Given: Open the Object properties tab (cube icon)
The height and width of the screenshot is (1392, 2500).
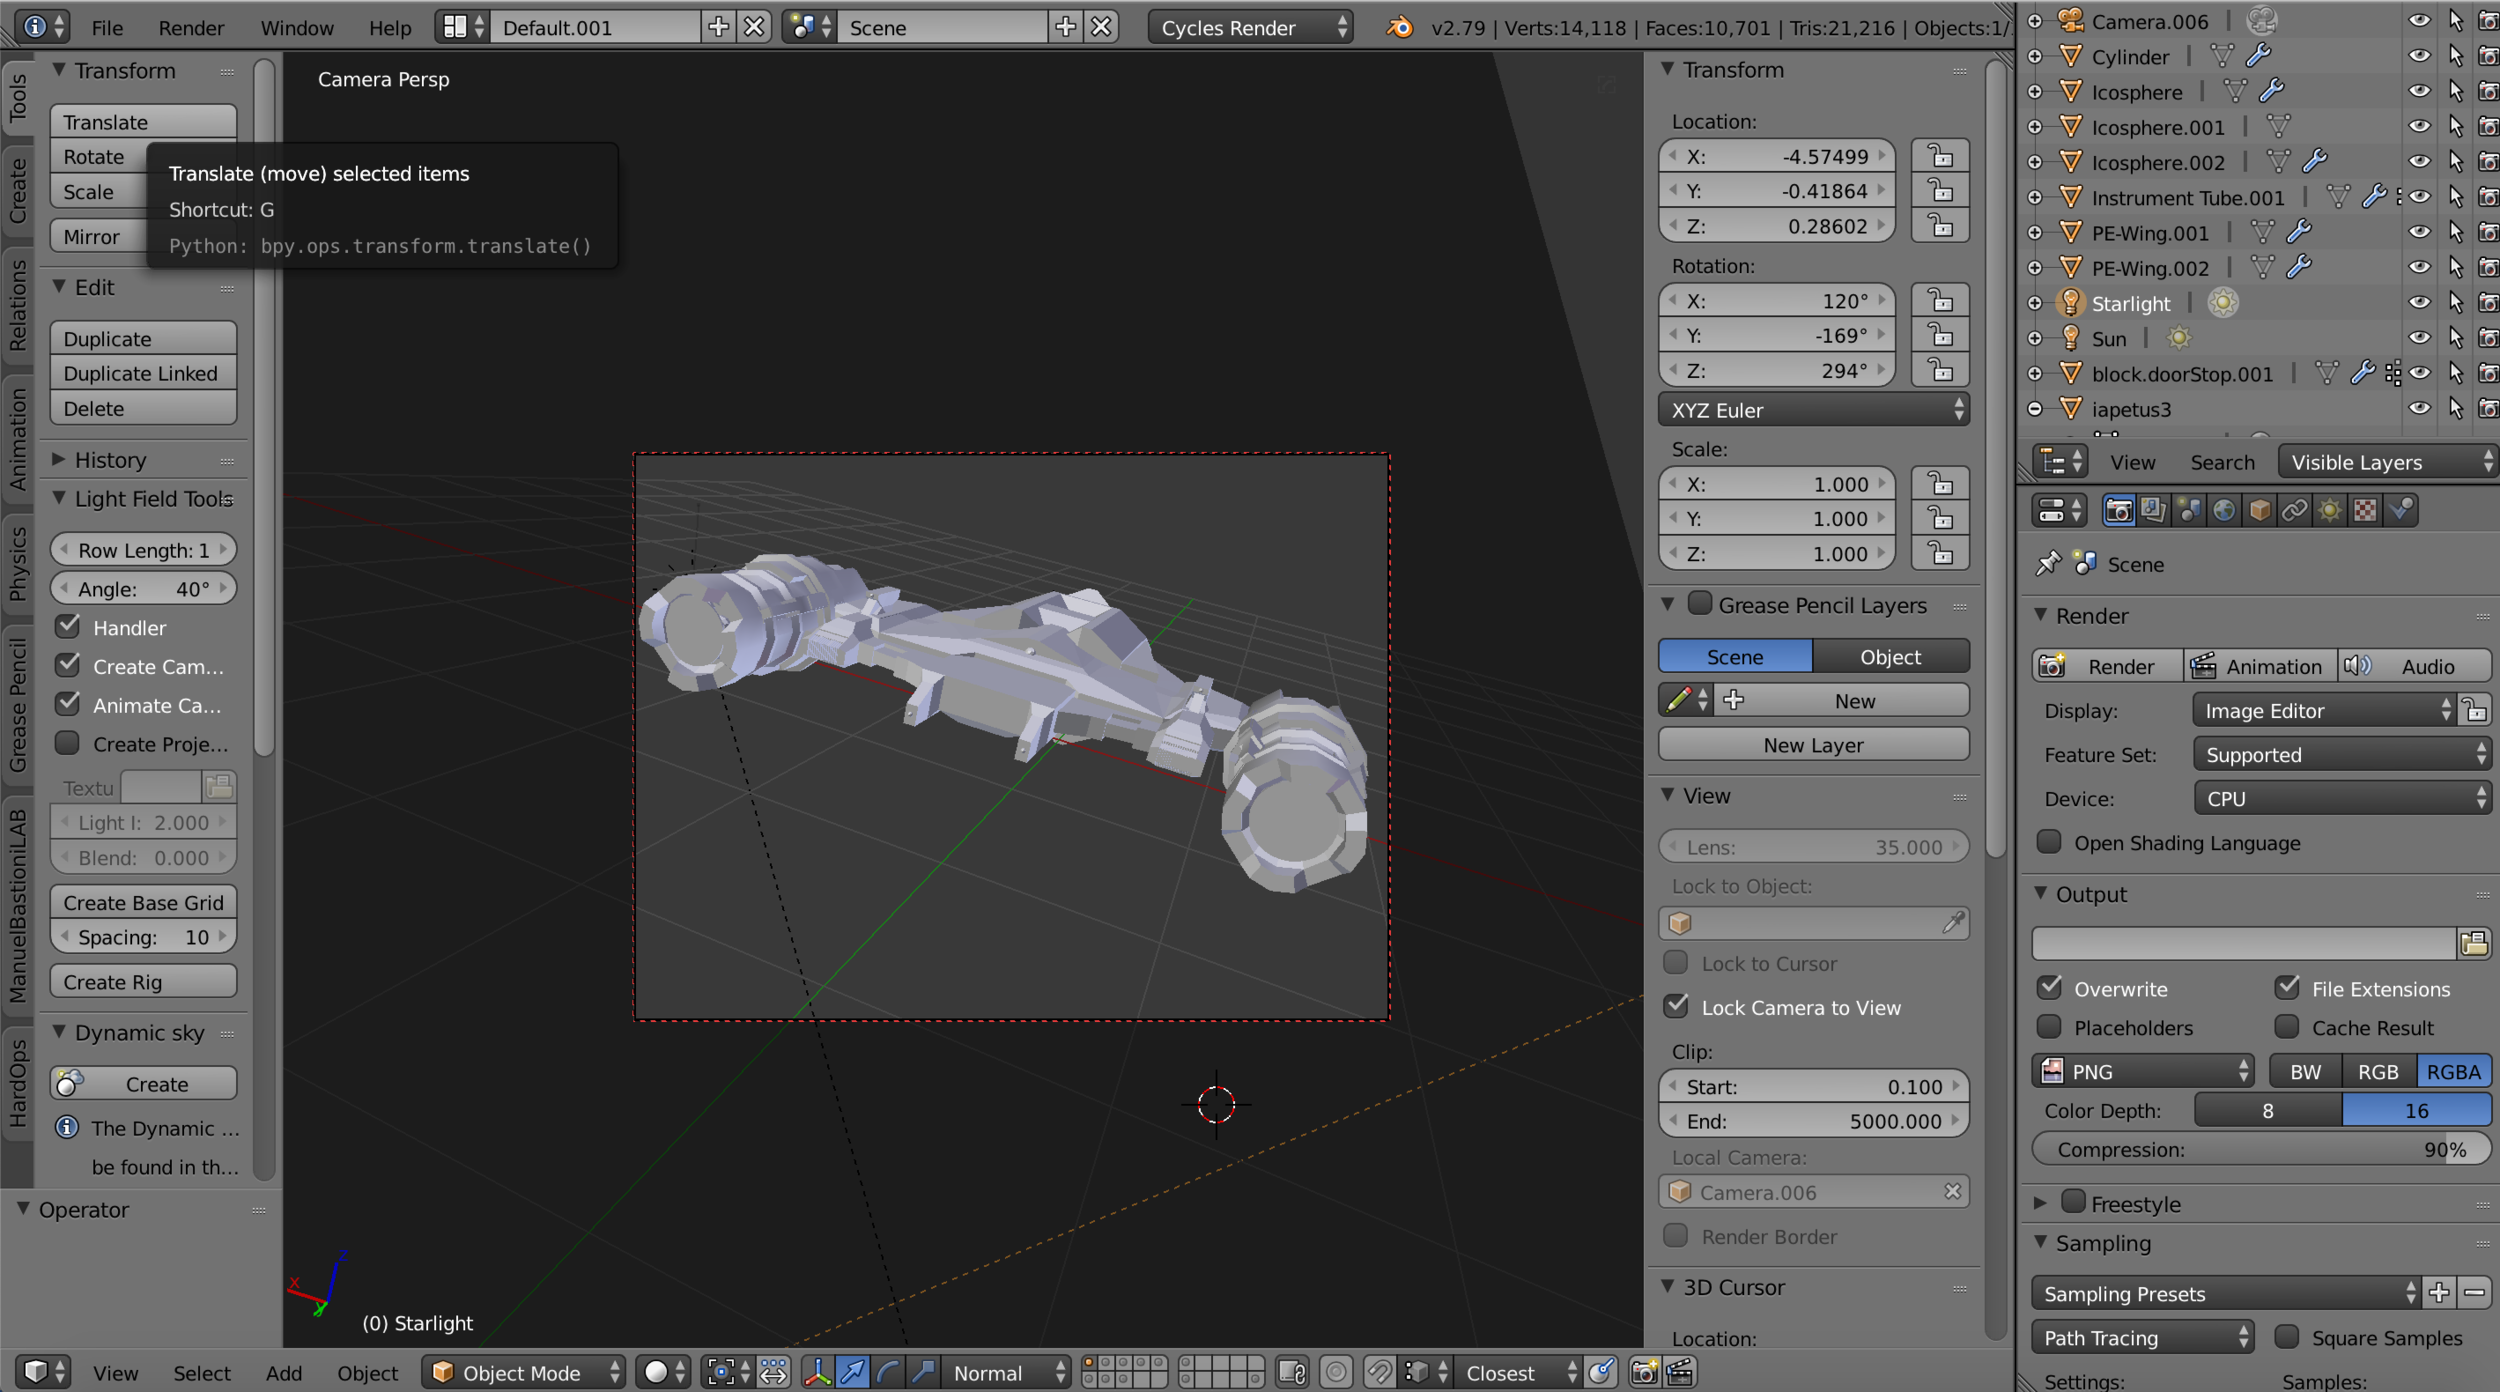Looking at the screenshot, I should (2259, 511).
